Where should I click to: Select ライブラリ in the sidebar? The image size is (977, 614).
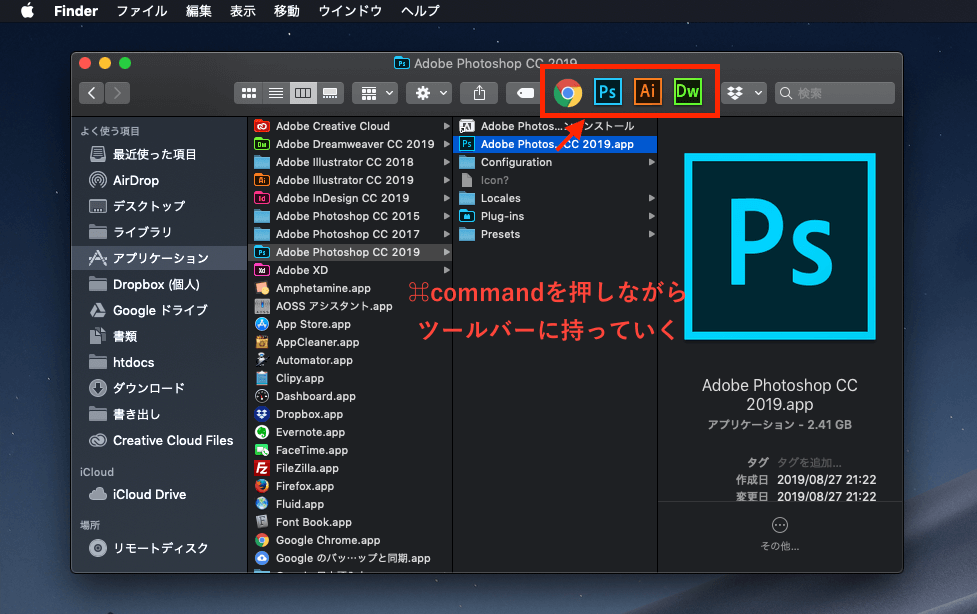click(160, 232)
